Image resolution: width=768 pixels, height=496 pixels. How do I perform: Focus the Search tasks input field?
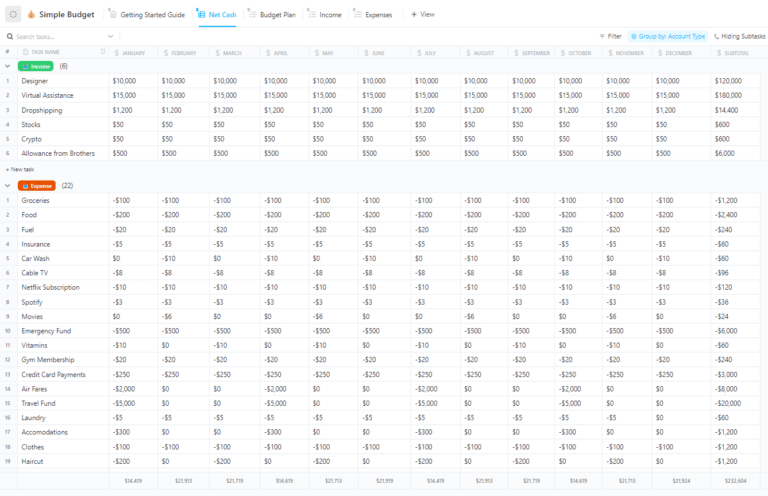[59, 36]
